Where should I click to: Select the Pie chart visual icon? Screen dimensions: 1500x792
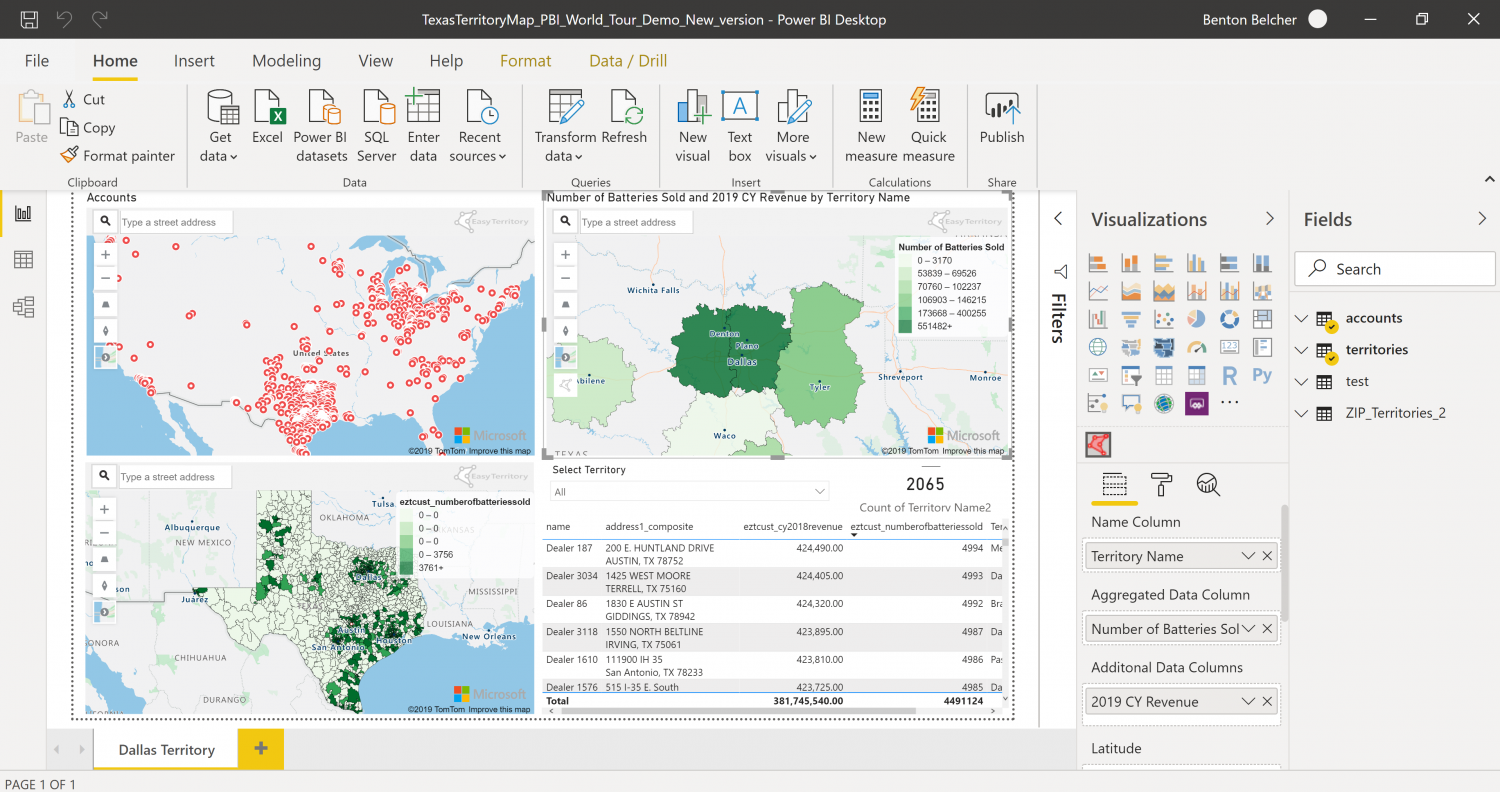[1196, 318]
